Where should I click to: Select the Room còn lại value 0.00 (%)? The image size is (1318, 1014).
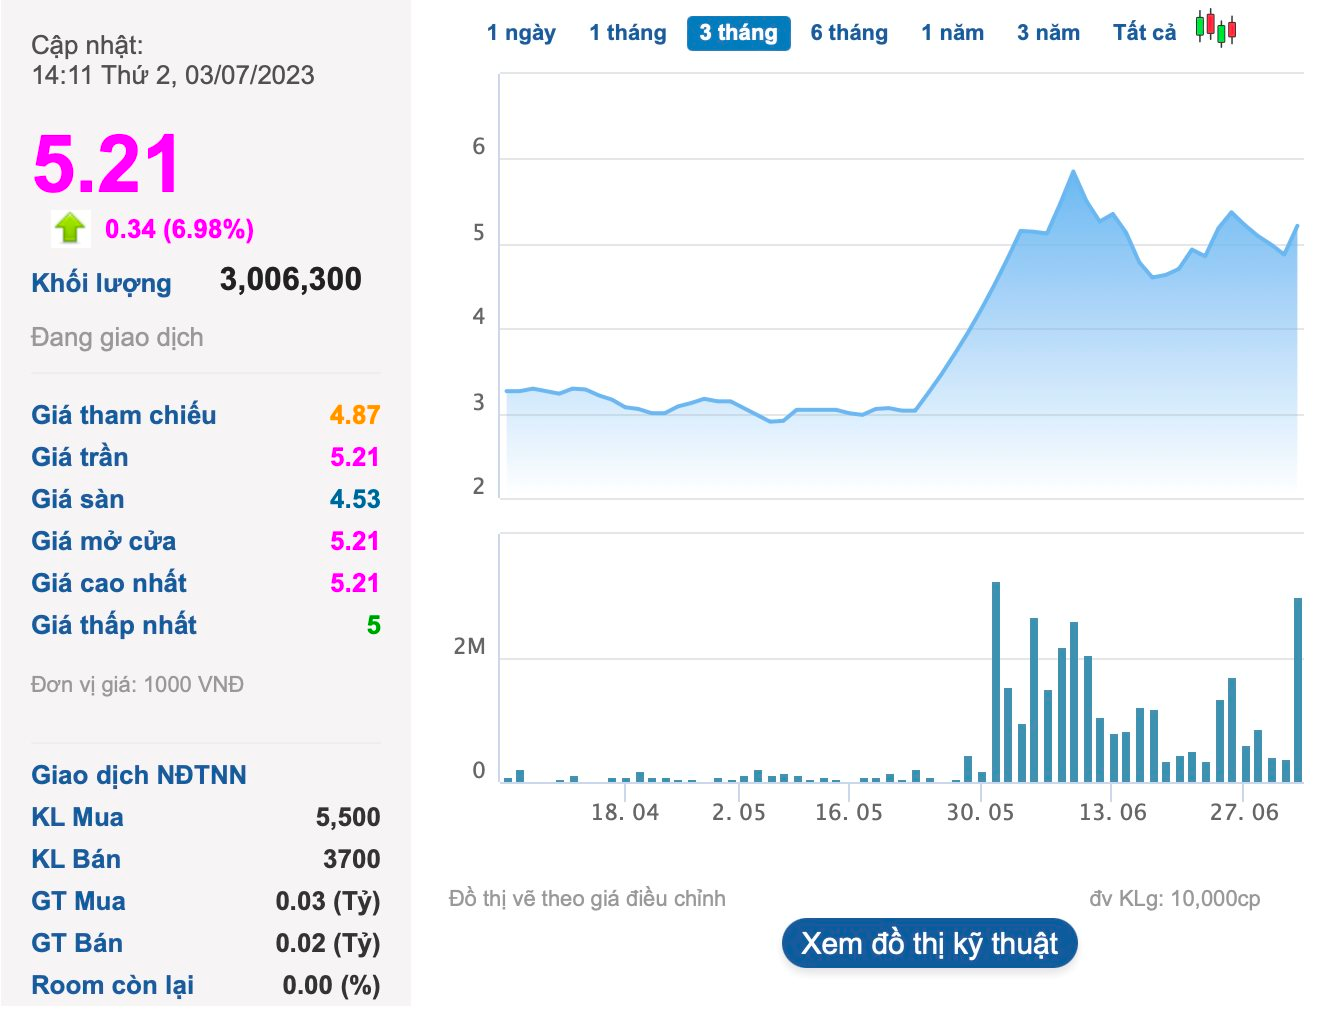pyautogui.click(x=332, y=985)
